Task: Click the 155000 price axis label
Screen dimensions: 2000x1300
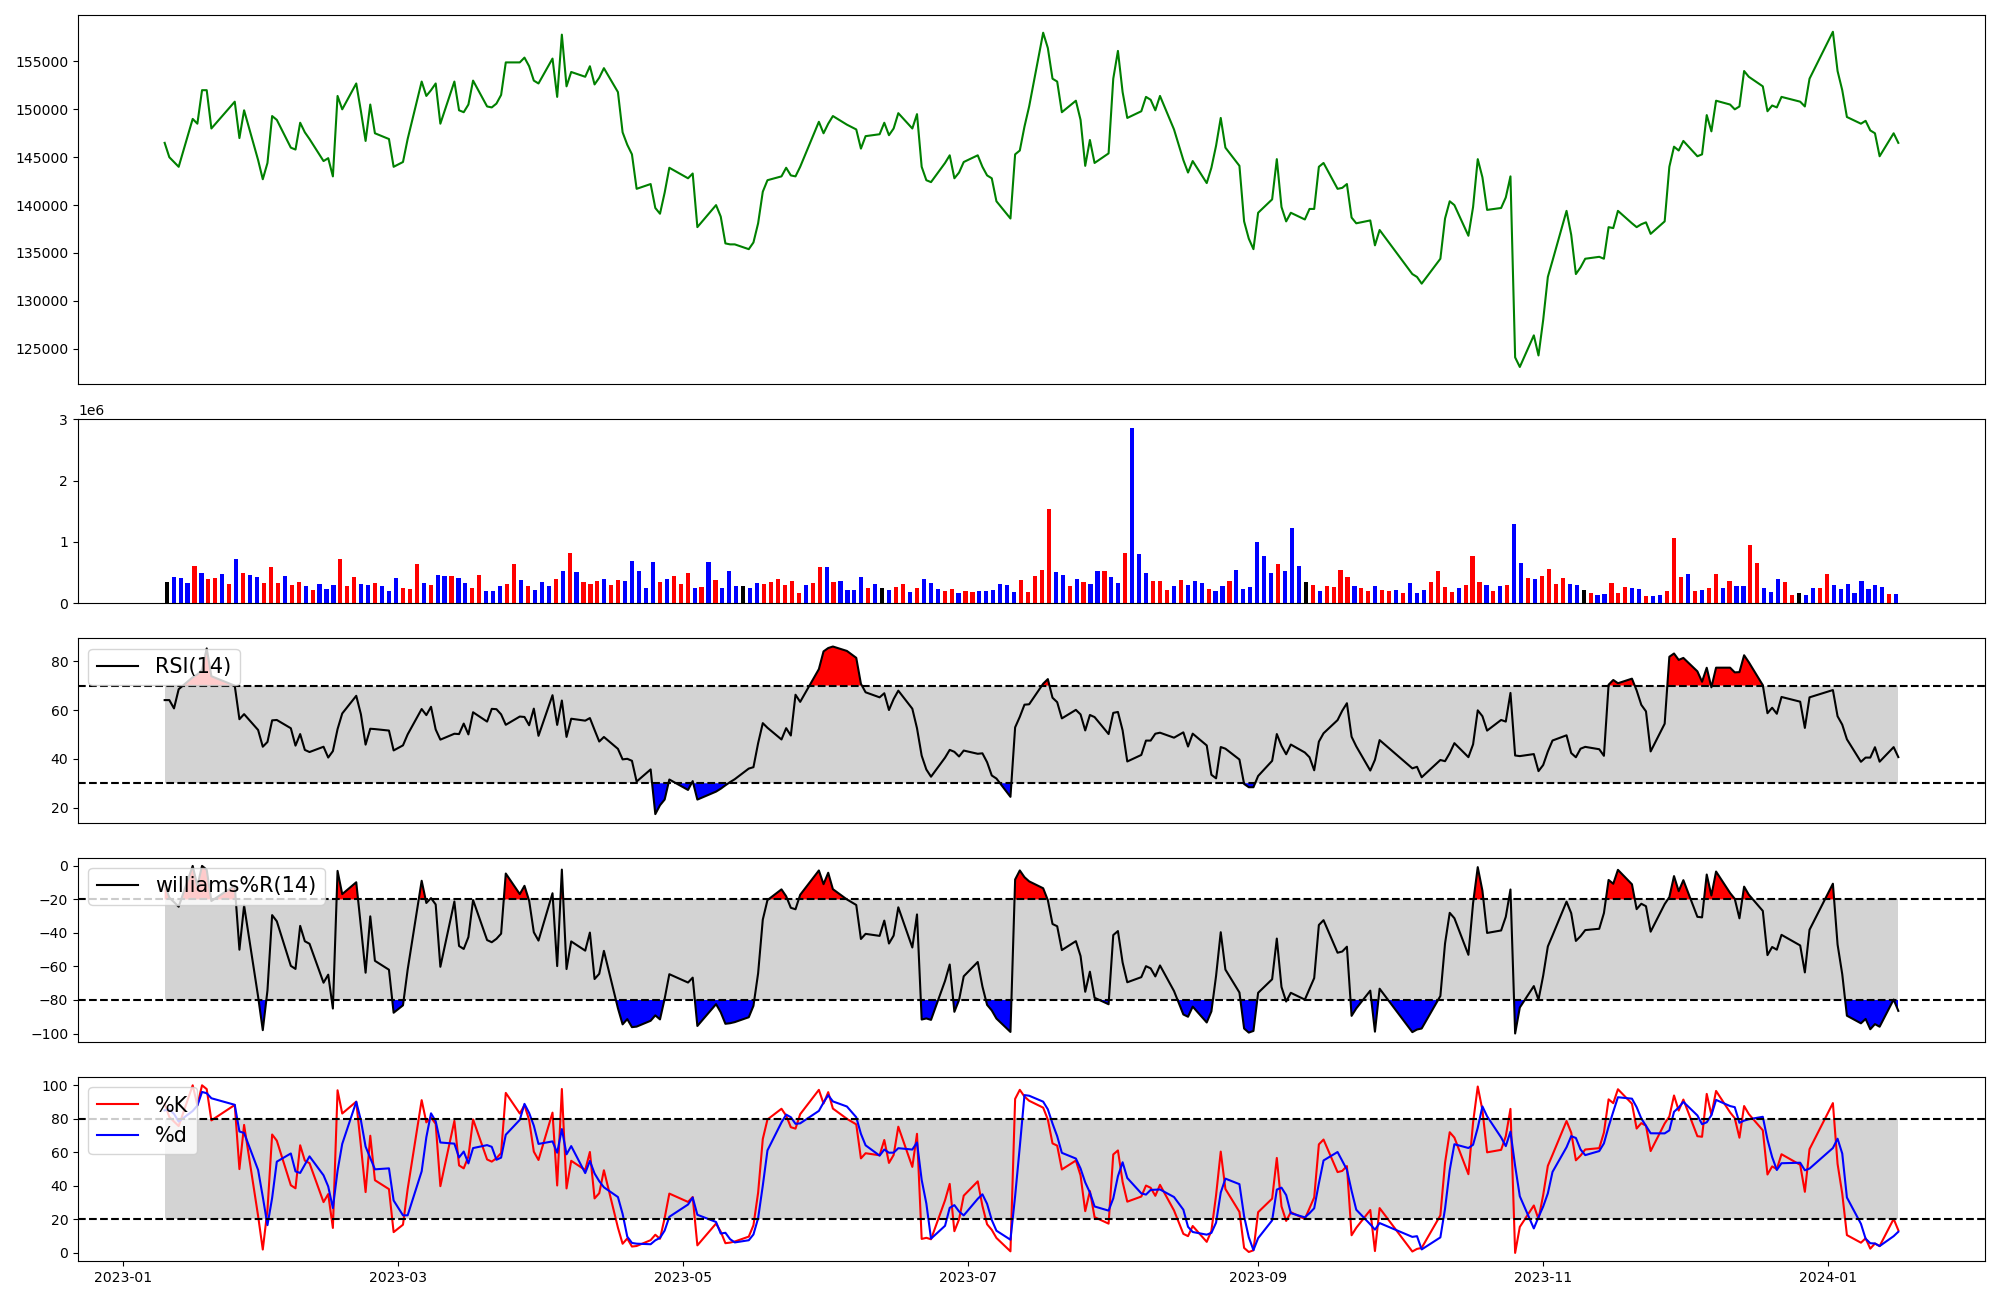Action: point(42,62)
